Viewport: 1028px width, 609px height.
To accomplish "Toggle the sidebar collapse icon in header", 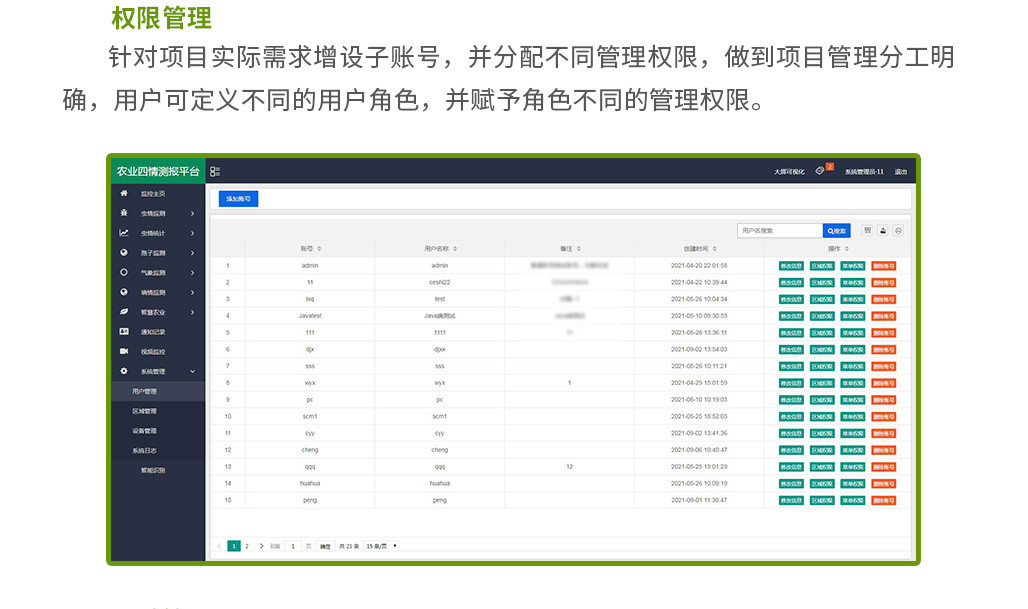I will (x=215, y=172).
